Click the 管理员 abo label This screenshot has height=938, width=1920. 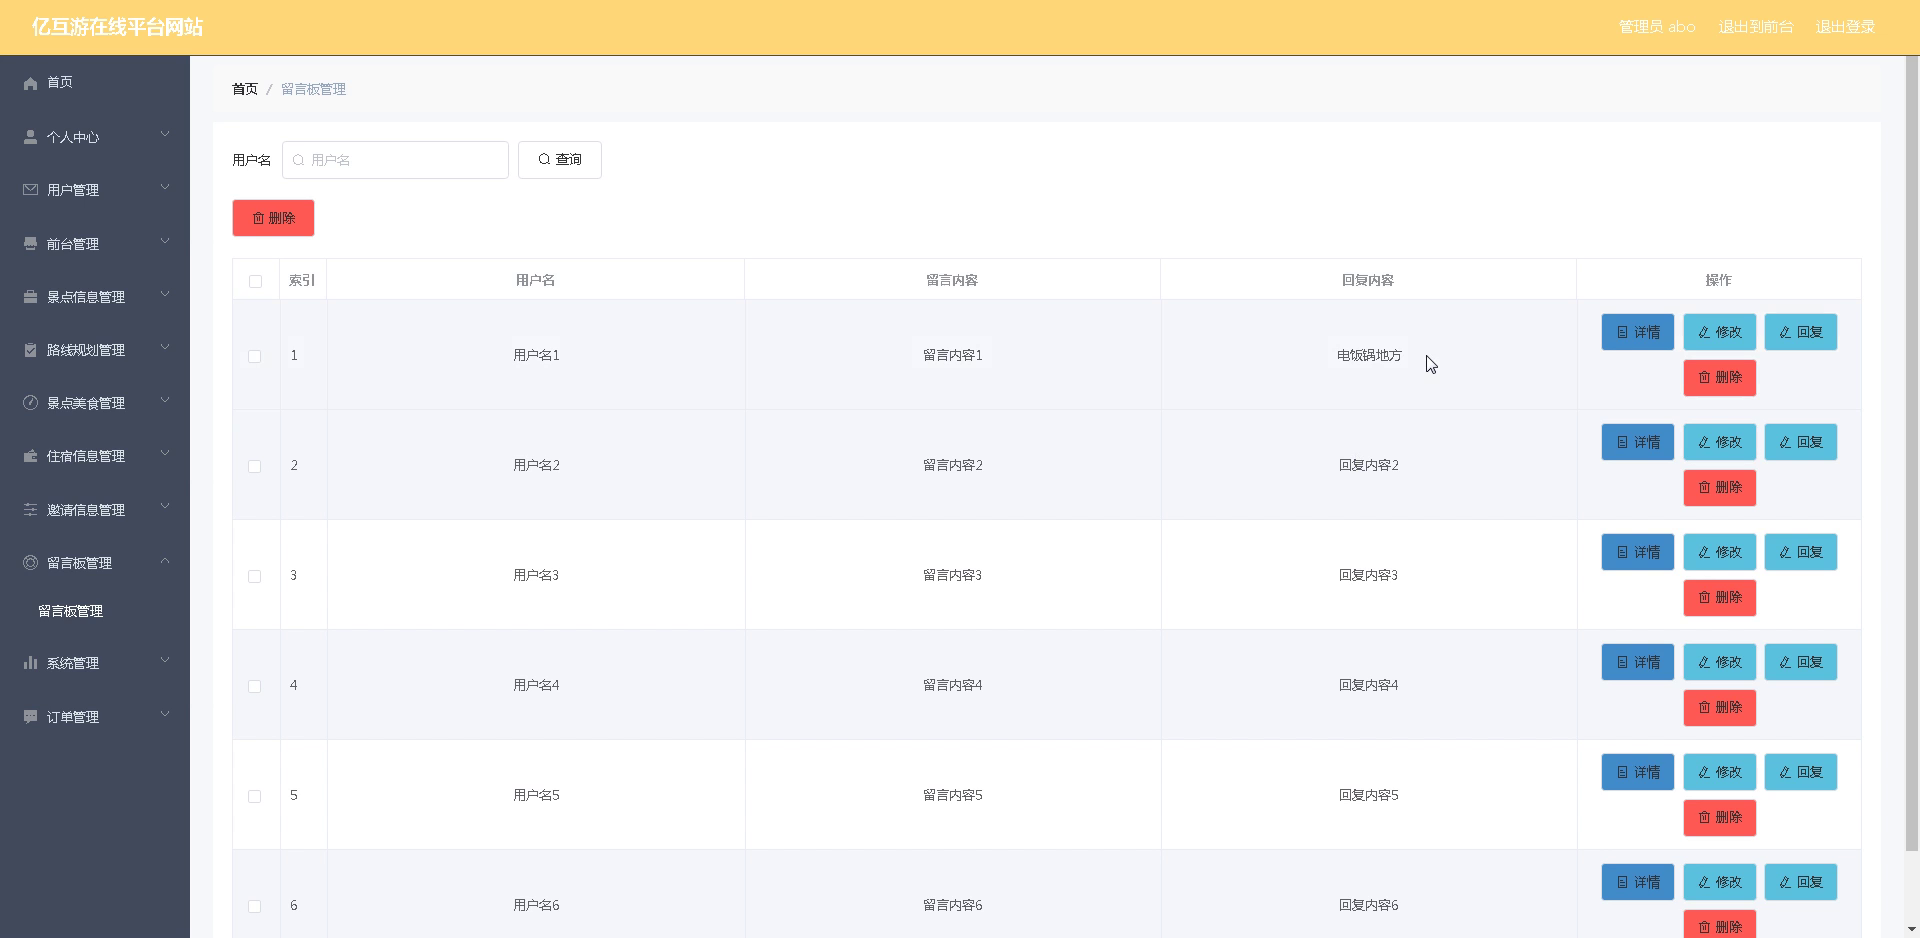[x=1657, y=27]
